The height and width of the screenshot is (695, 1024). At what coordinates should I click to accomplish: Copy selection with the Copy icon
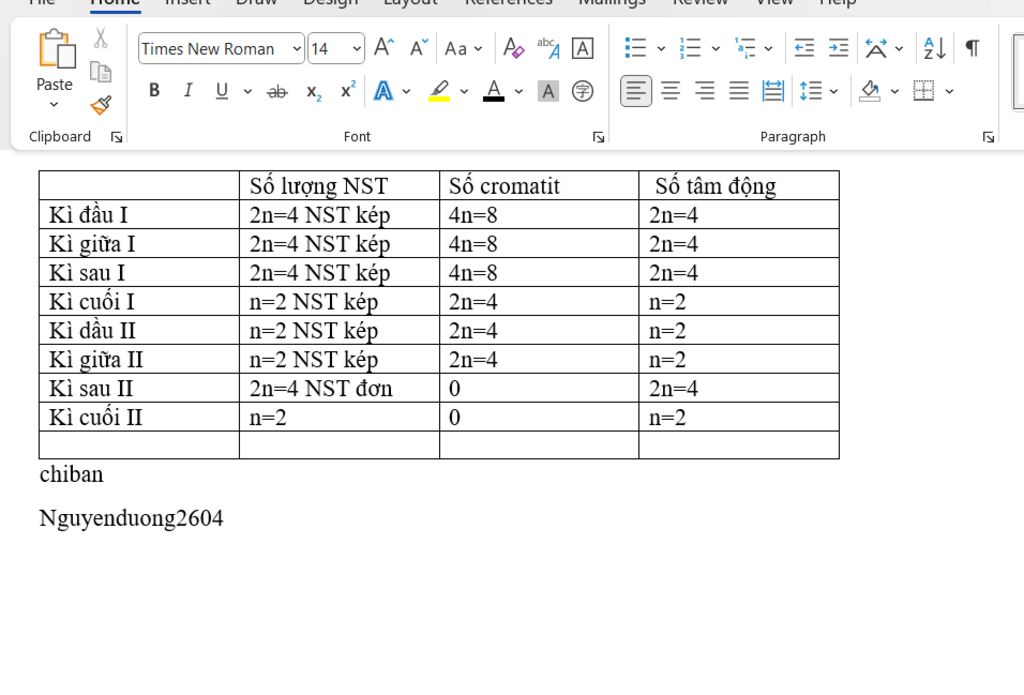tap(100, 72)
